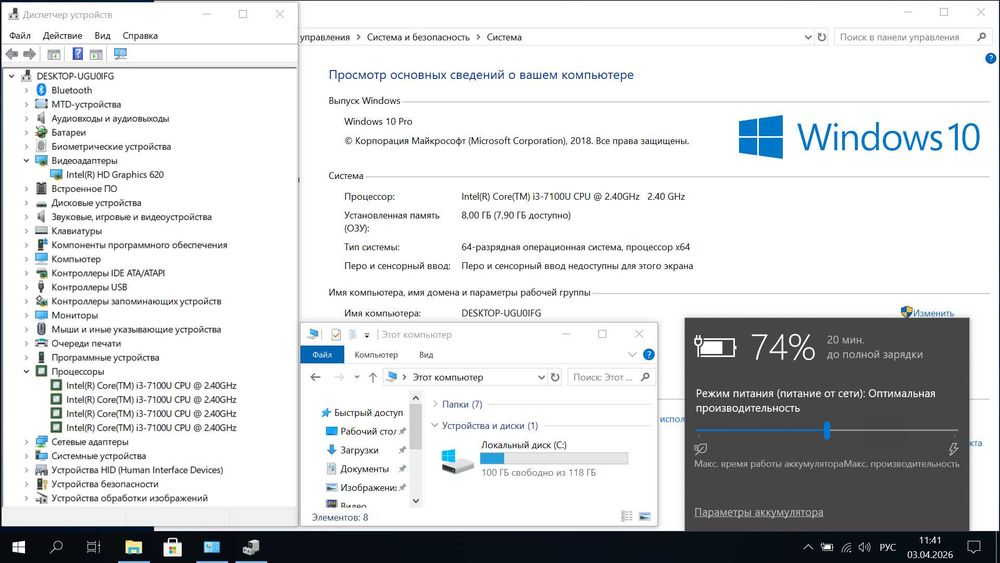1000x563 pixels.
Task: Click the power mode slider handle
Action: coord(827,430)
